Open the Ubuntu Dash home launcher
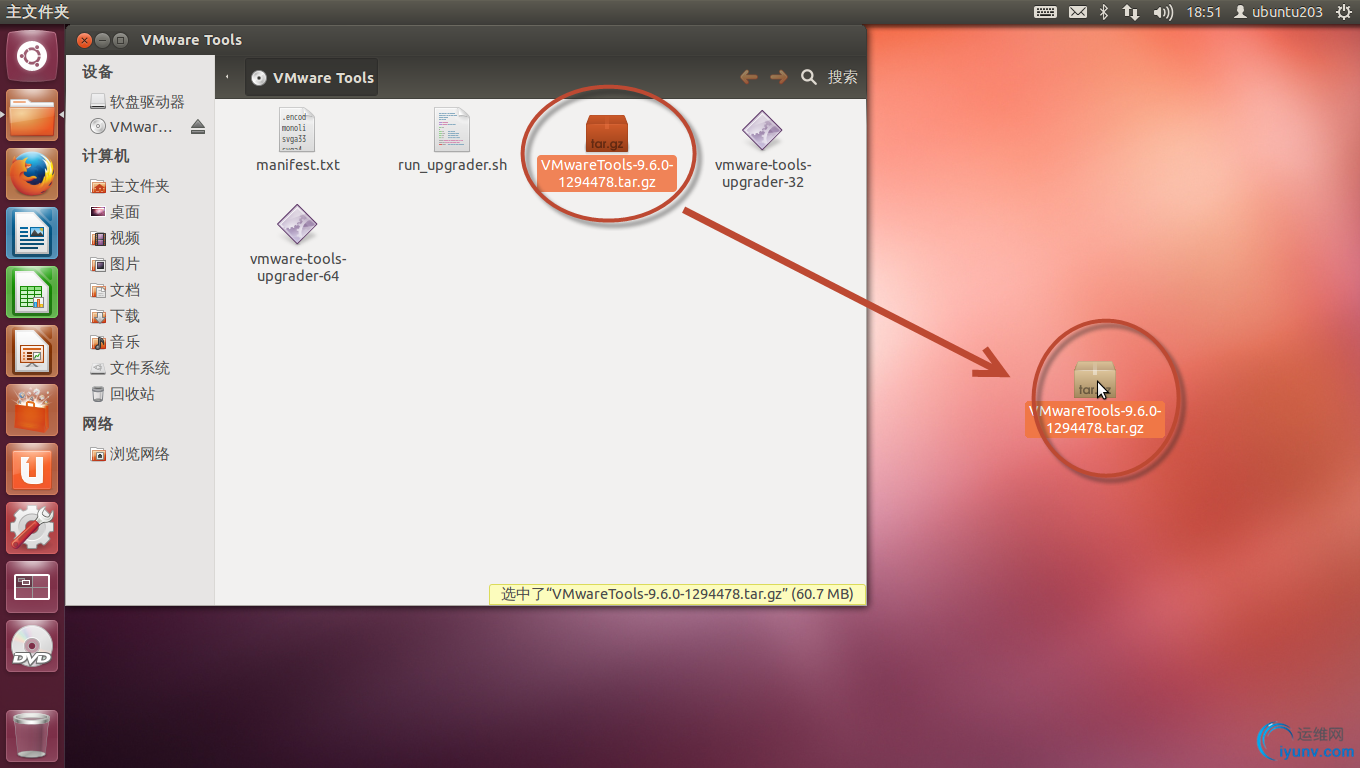The height and width of the screenshot is (768, 1360). click(x=32, y=56)
